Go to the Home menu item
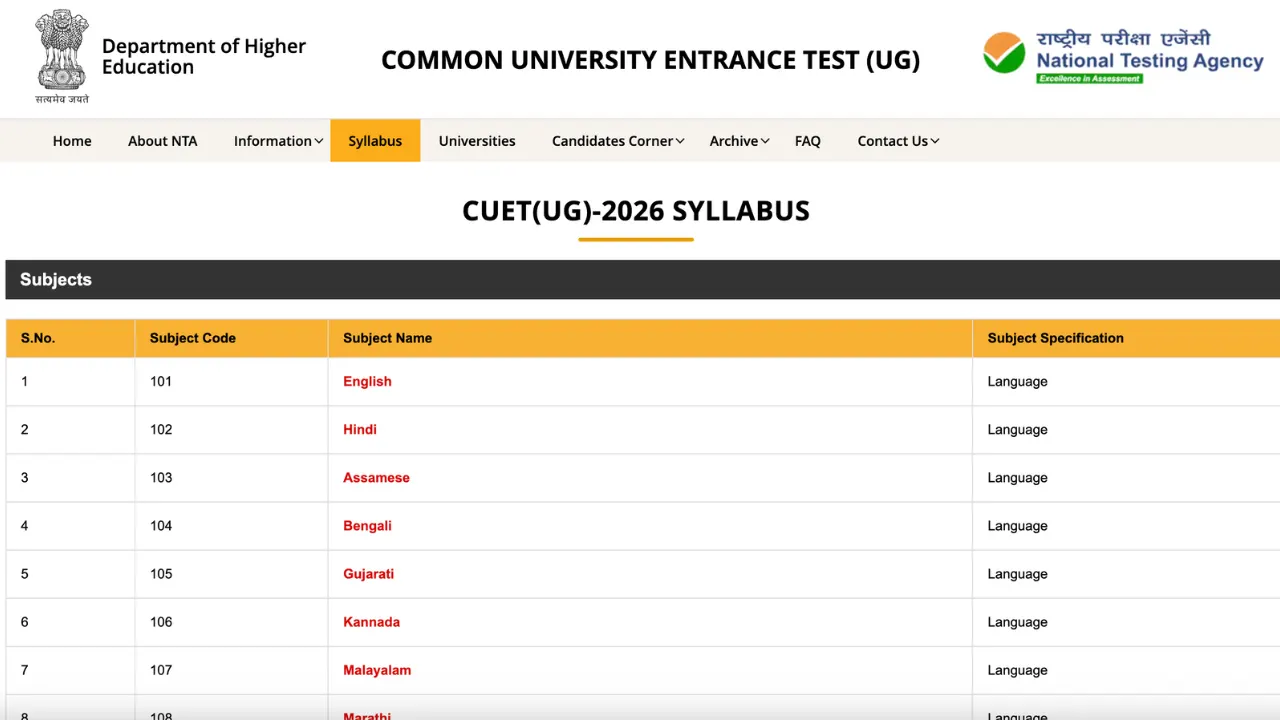The height and width of the screenshot is (720, 1280). (71, 140)
